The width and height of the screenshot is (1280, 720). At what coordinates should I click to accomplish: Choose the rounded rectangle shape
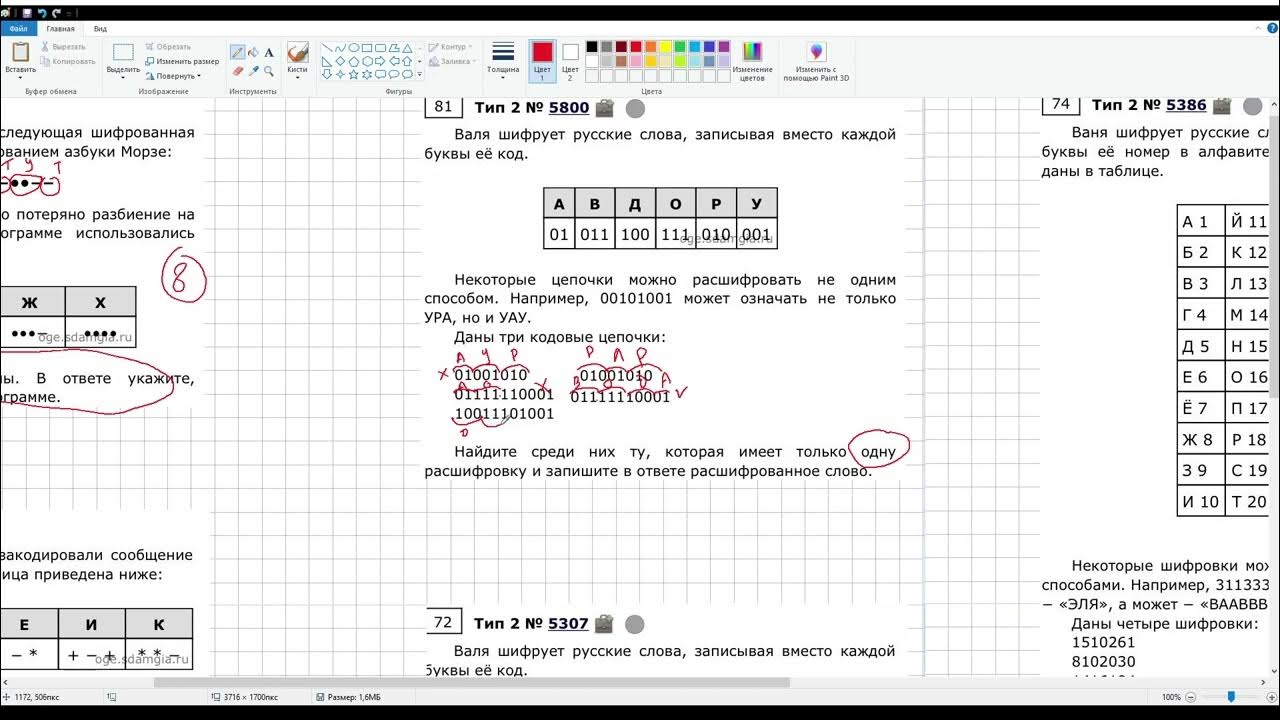point(380,48)
